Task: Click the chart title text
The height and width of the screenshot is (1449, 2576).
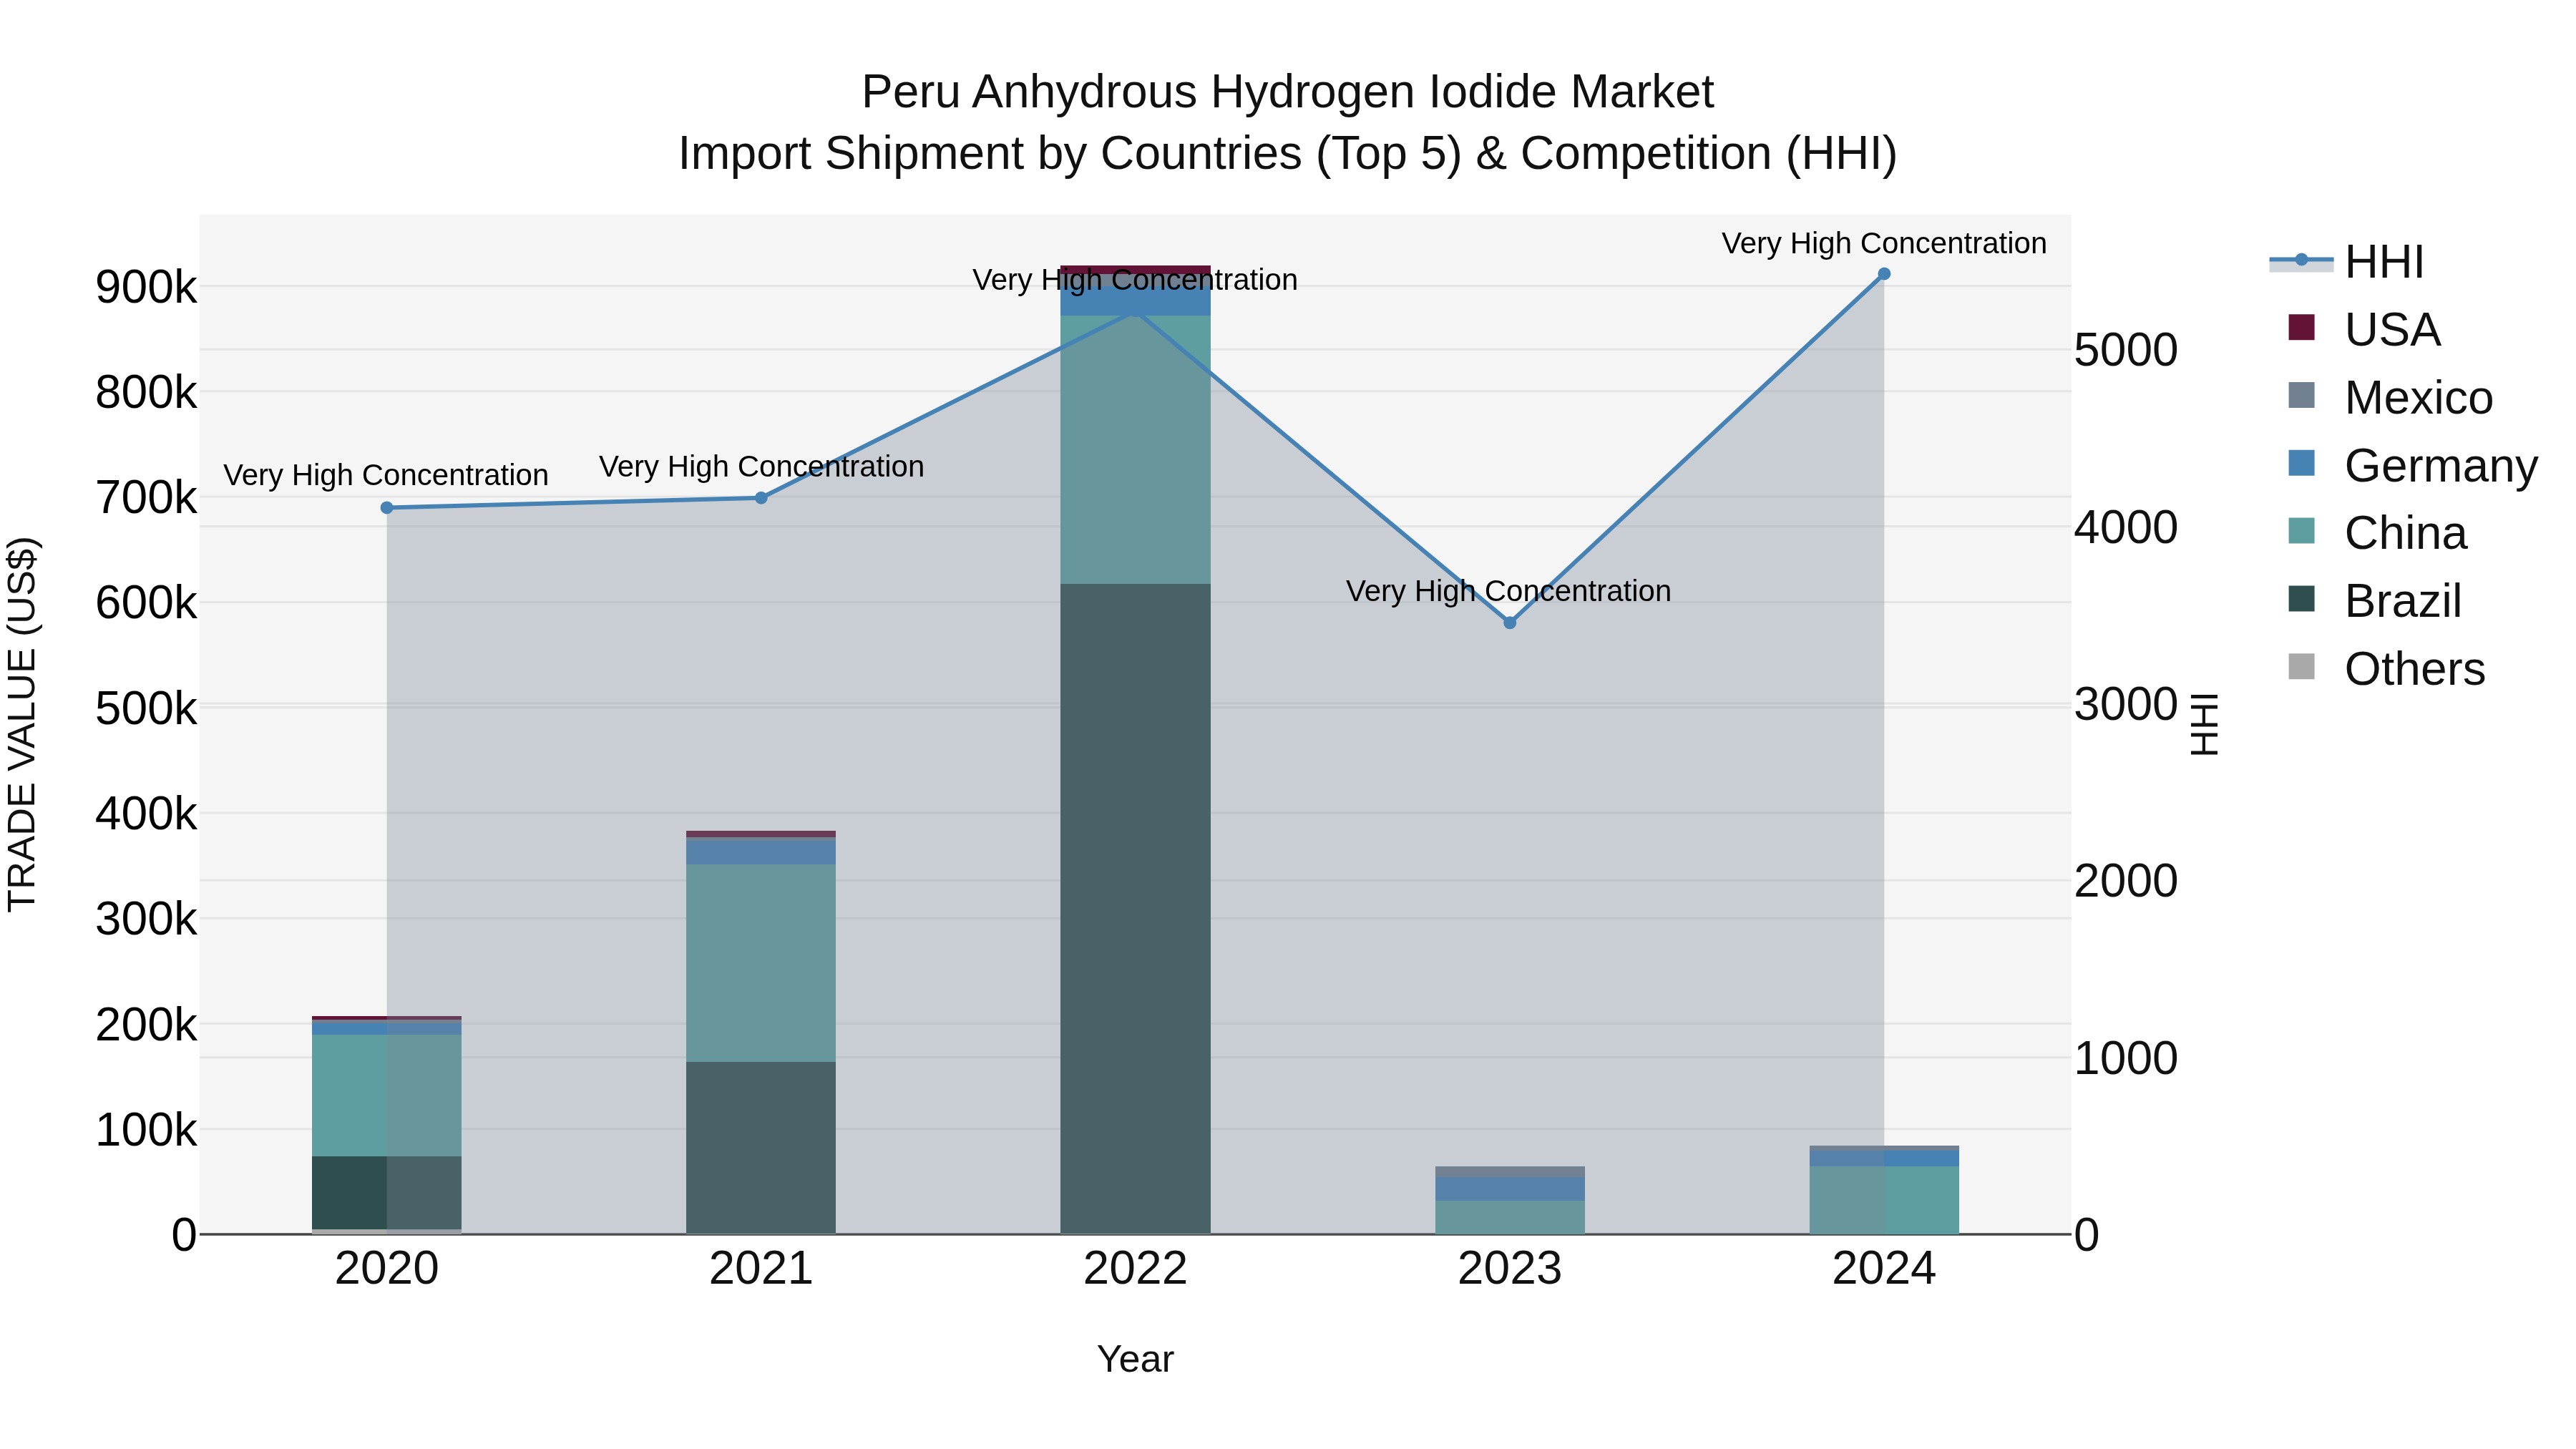Action: tap(1288, 123)
